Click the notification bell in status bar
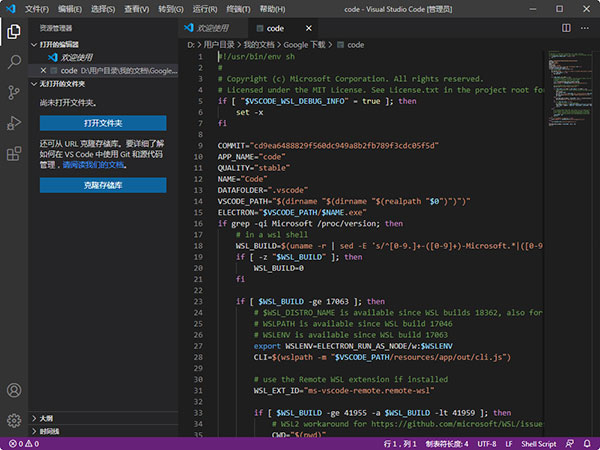Screen dimensions: 600x450 [586, 443]
